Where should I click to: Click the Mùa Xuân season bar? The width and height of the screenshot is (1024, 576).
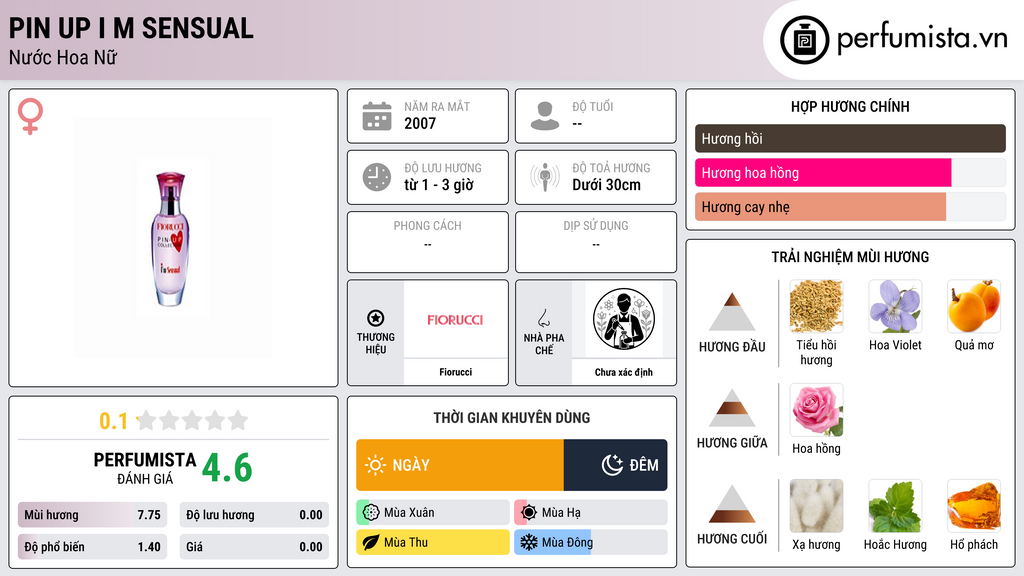[433, 512]
